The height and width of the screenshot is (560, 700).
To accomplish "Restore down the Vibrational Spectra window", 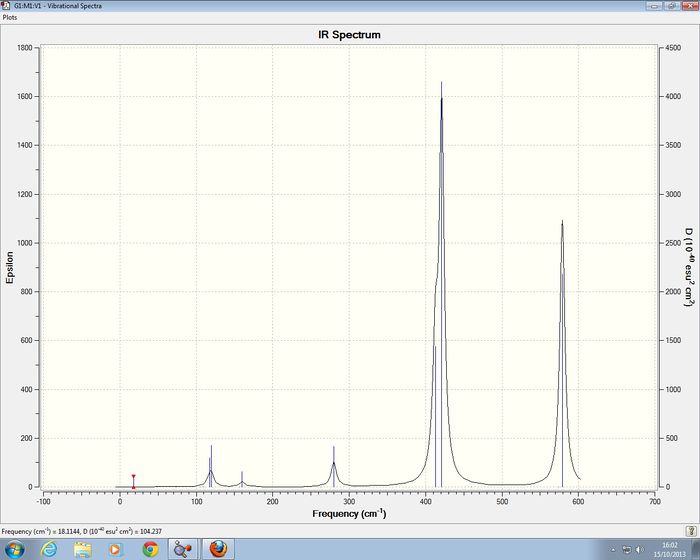I will [x=671, y=6].
